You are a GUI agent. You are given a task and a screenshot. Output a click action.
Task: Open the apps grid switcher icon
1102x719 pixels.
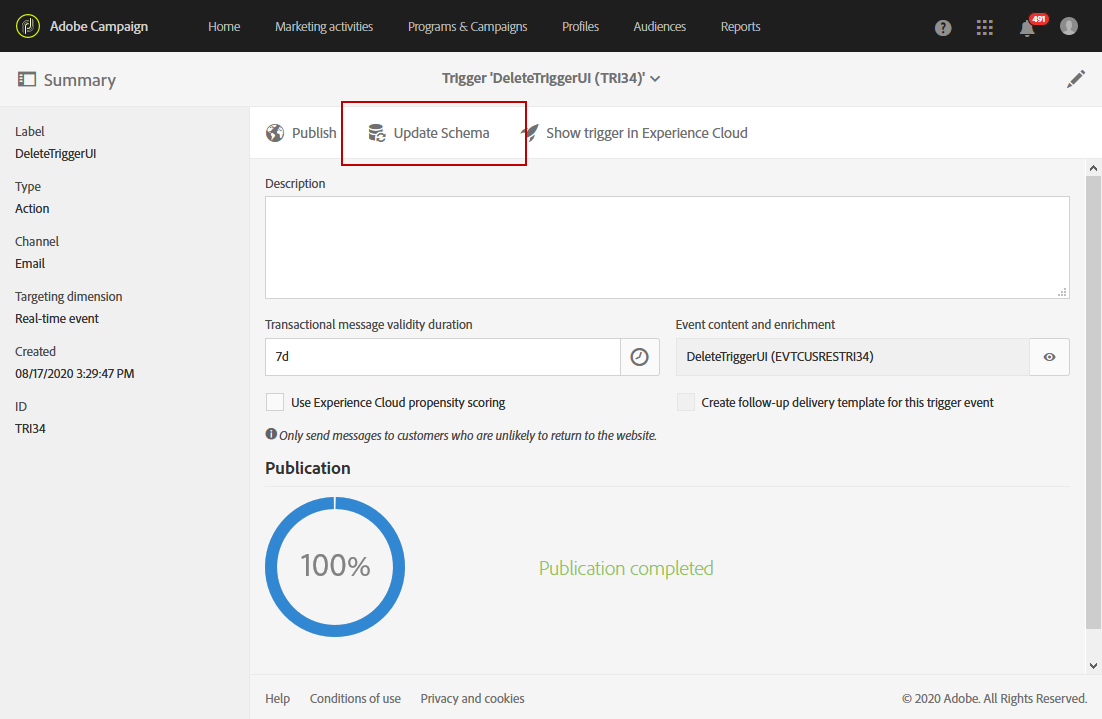point(985,27)
